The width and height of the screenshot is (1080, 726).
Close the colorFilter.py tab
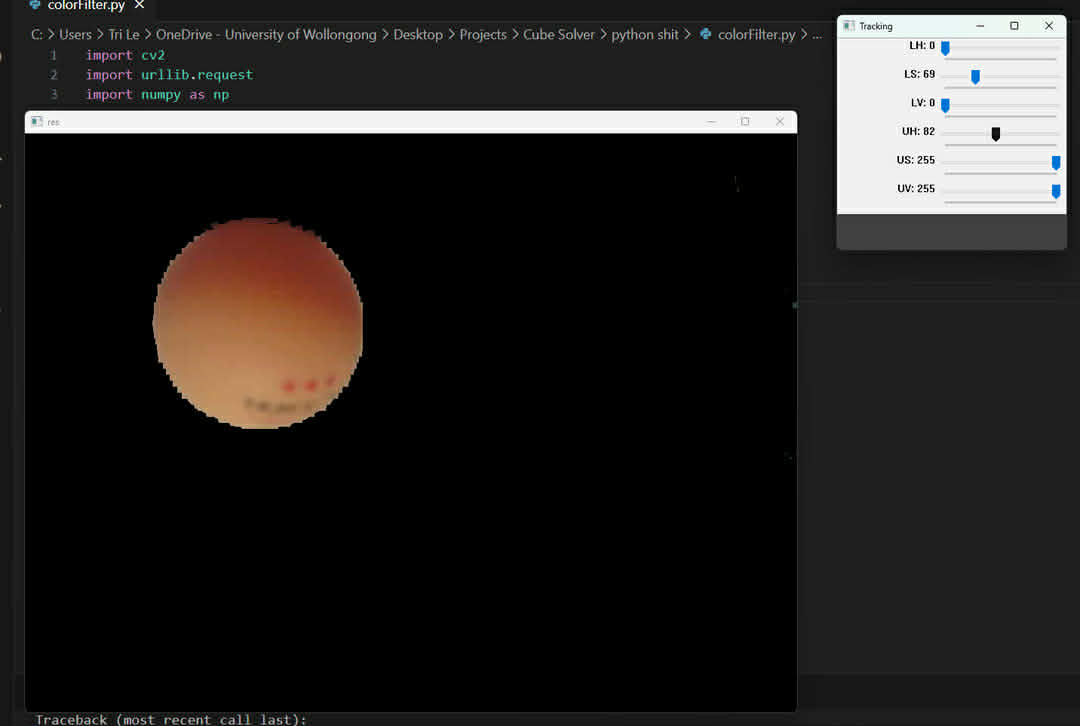(138, 5)
